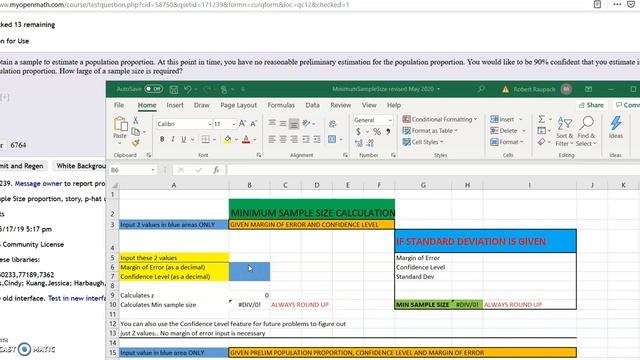The height and width of the screenshot is (360, 640).
Task: Follow the Message owner link in the browser
Action: pyautogui.click(x=38, y=184)
